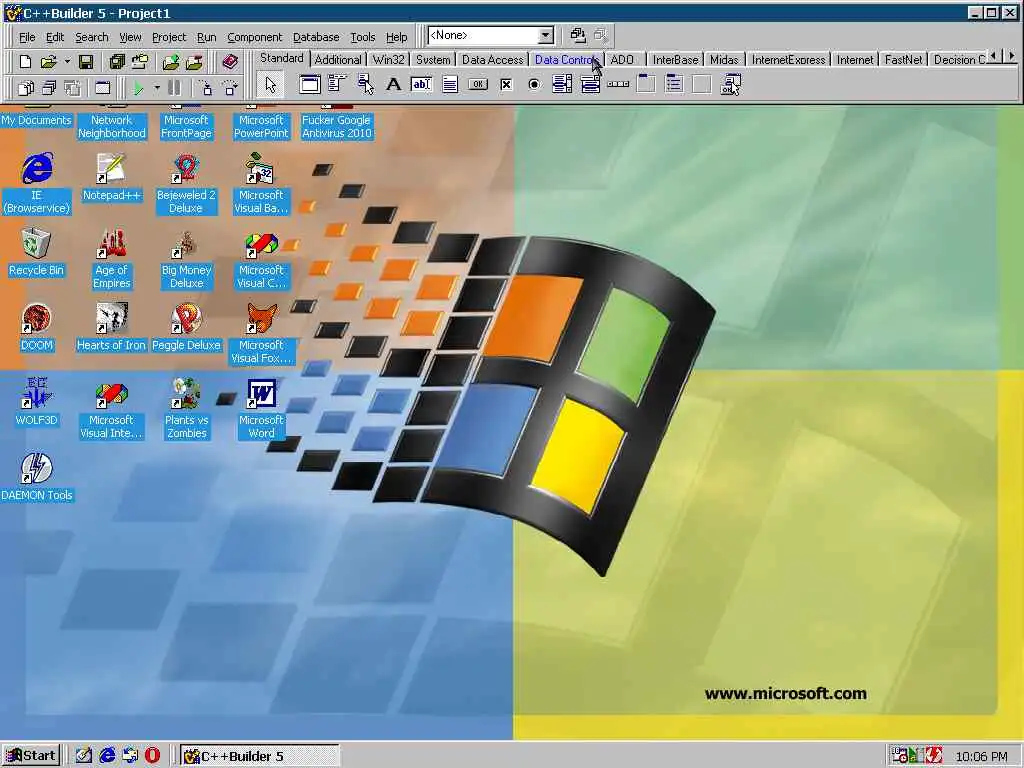This screenshot has height=768, width=1024.
Task: Select the GroupBox component in the palette
Action: pos(646,84)
